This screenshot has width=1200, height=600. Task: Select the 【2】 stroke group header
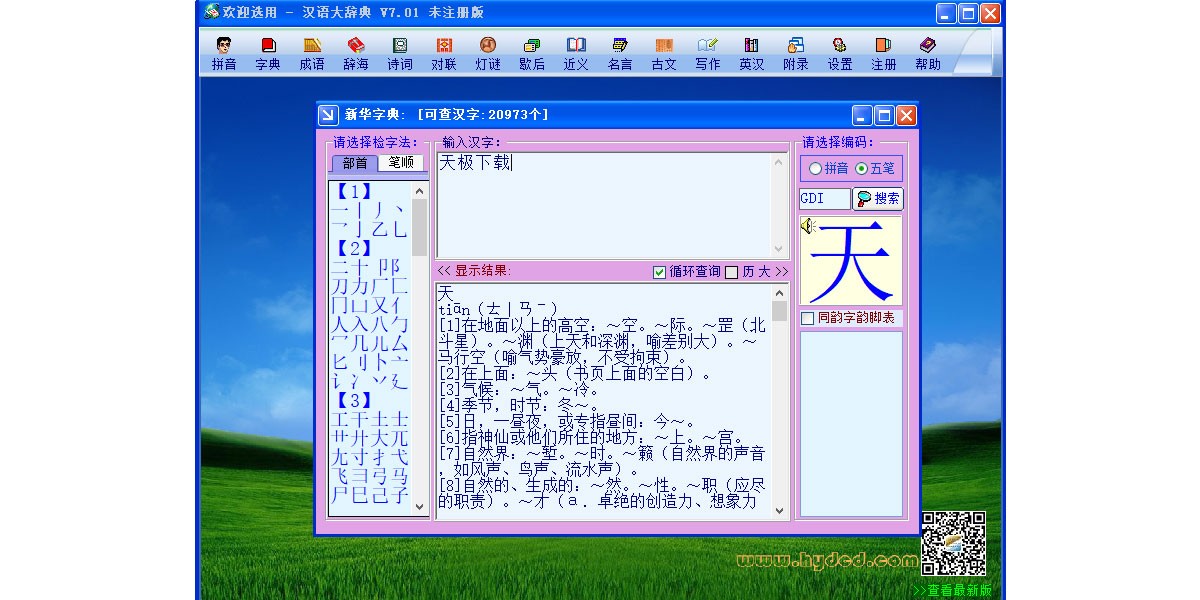pos(352,248)
